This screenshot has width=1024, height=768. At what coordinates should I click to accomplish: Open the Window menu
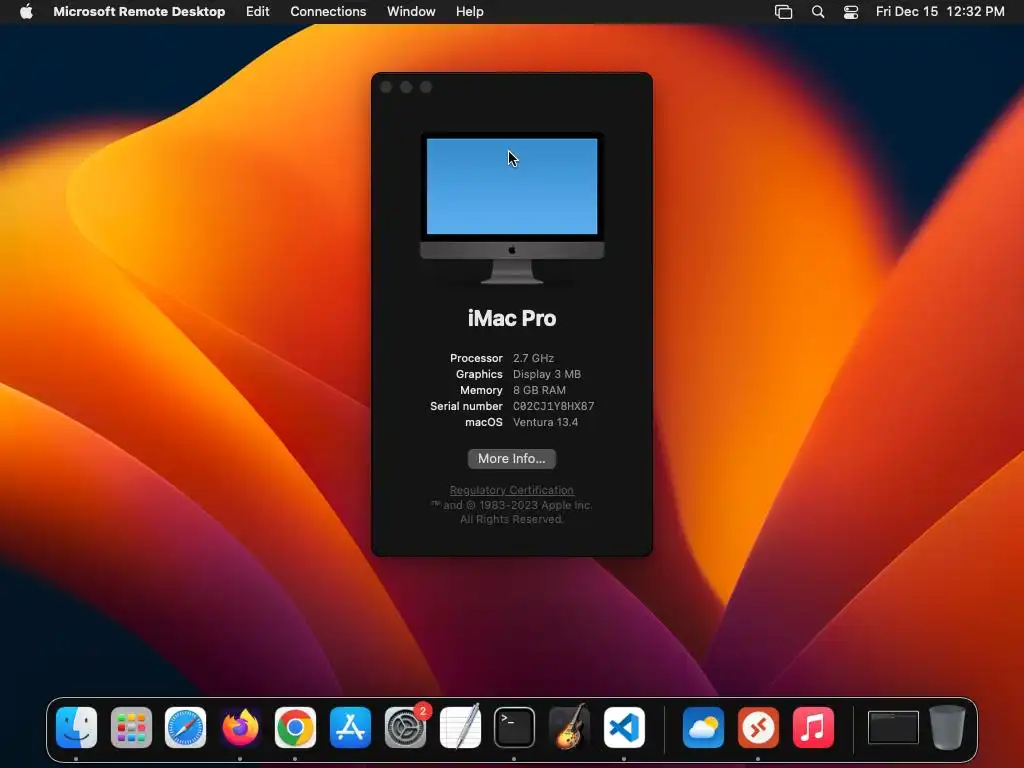[411, 12]
